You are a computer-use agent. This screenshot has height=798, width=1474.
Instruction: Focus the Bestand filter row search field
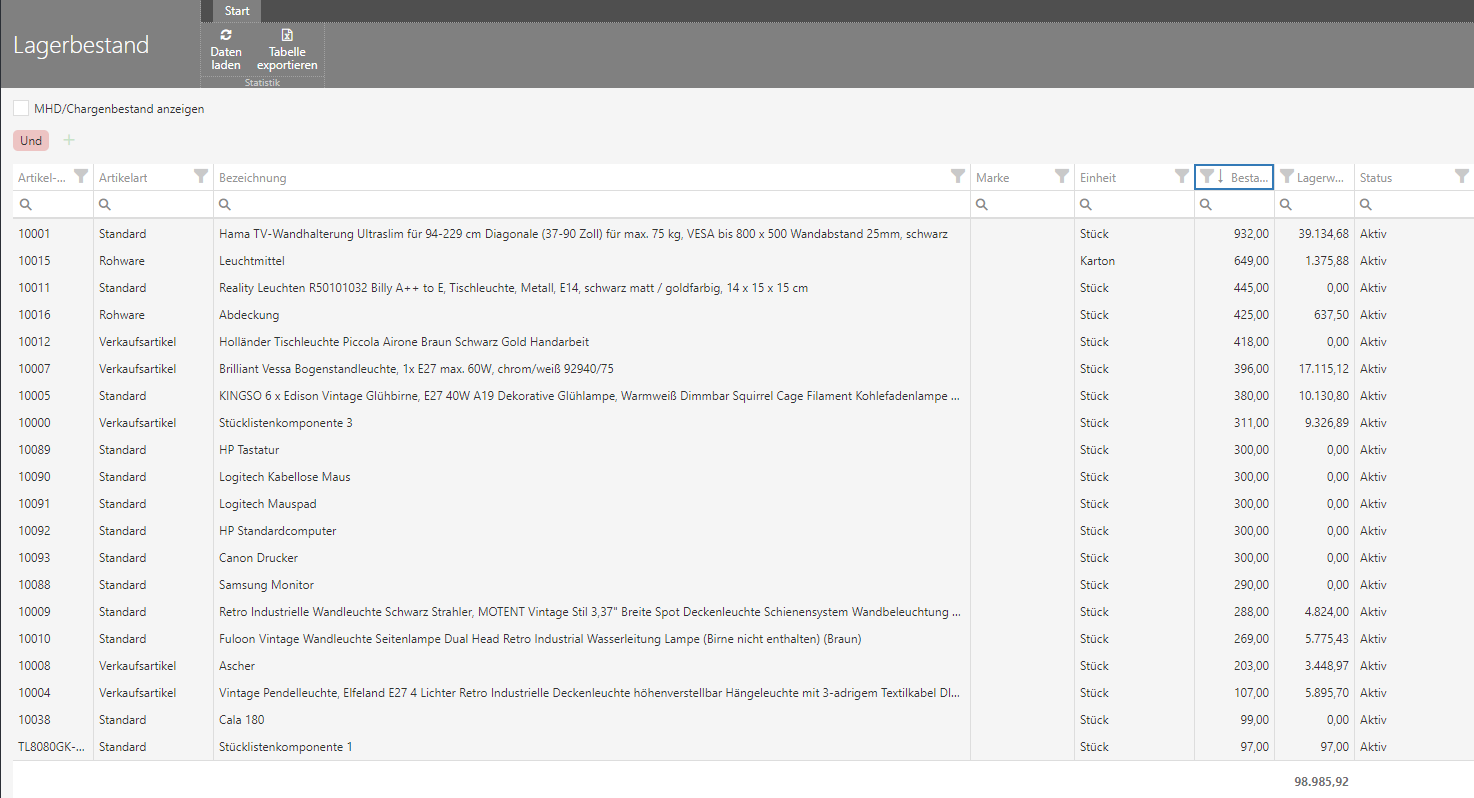[1234, 204]
